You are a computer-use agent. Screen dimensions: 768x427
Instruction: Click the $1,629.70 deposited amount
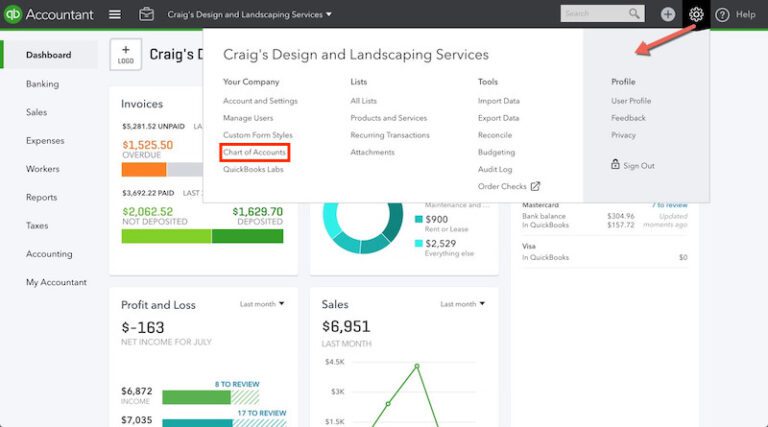pyautogui.click(x=258, y=212)
